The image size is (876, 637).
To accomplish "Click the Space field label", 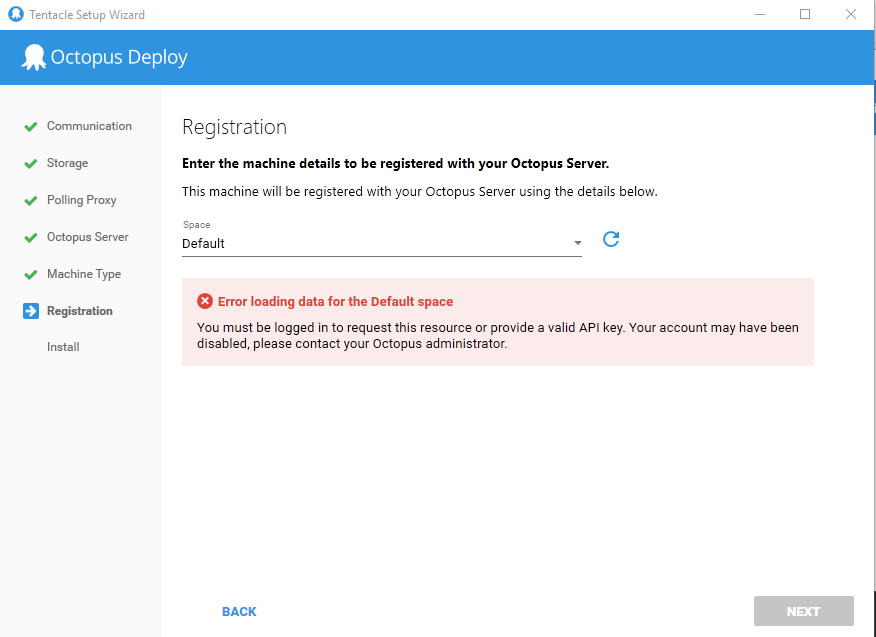I will click(197, 225).
